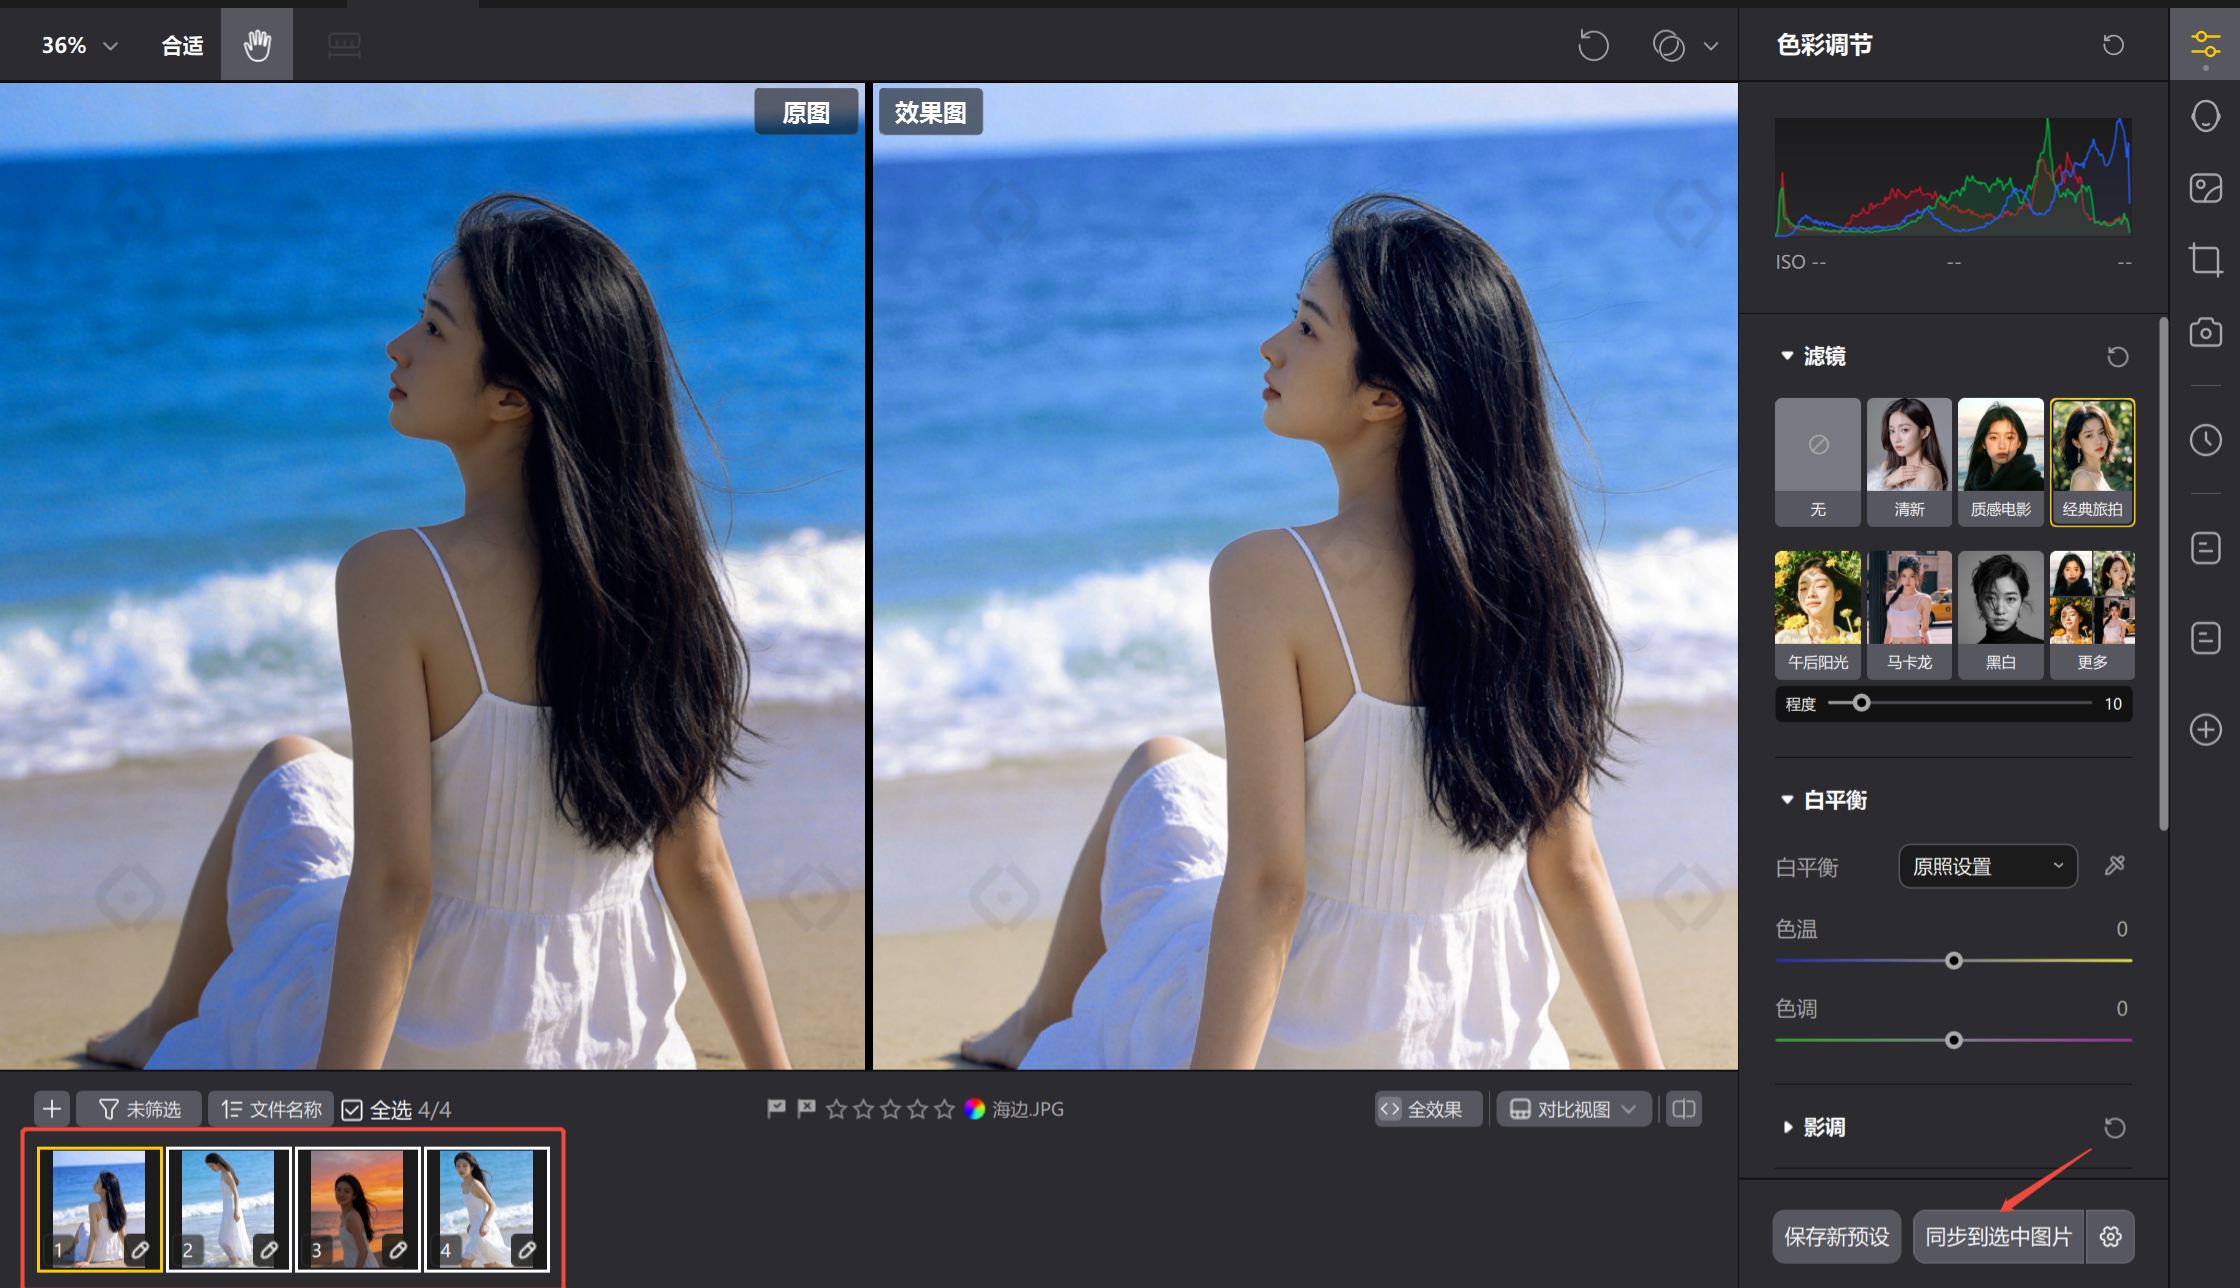
Task: Reset the 滤镜 filter section
Action: (x=2117, y=357)
